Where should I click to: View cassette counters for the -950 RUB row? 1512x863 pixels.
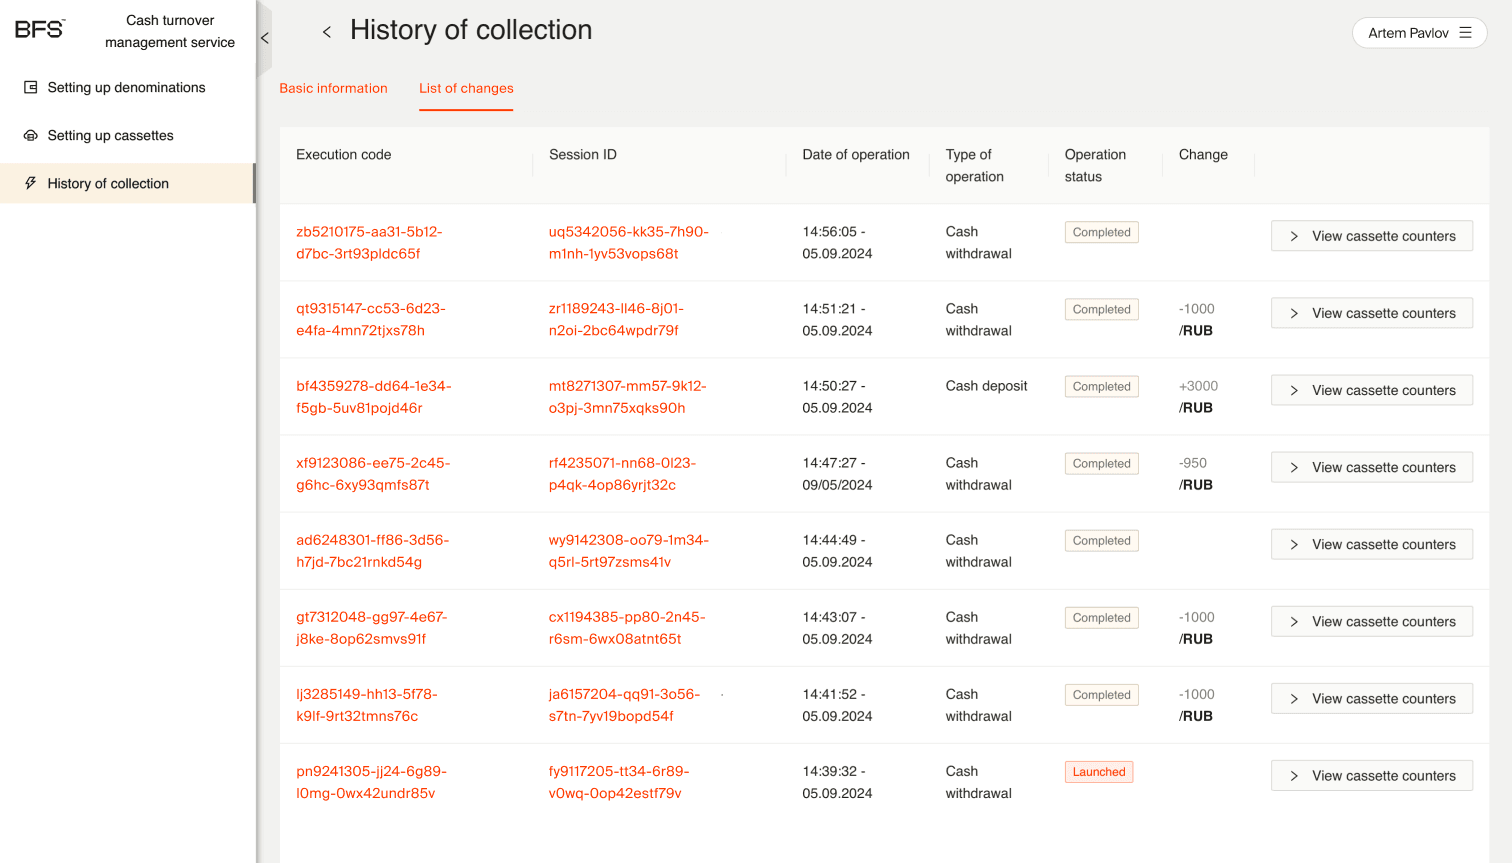(1371, 467)
